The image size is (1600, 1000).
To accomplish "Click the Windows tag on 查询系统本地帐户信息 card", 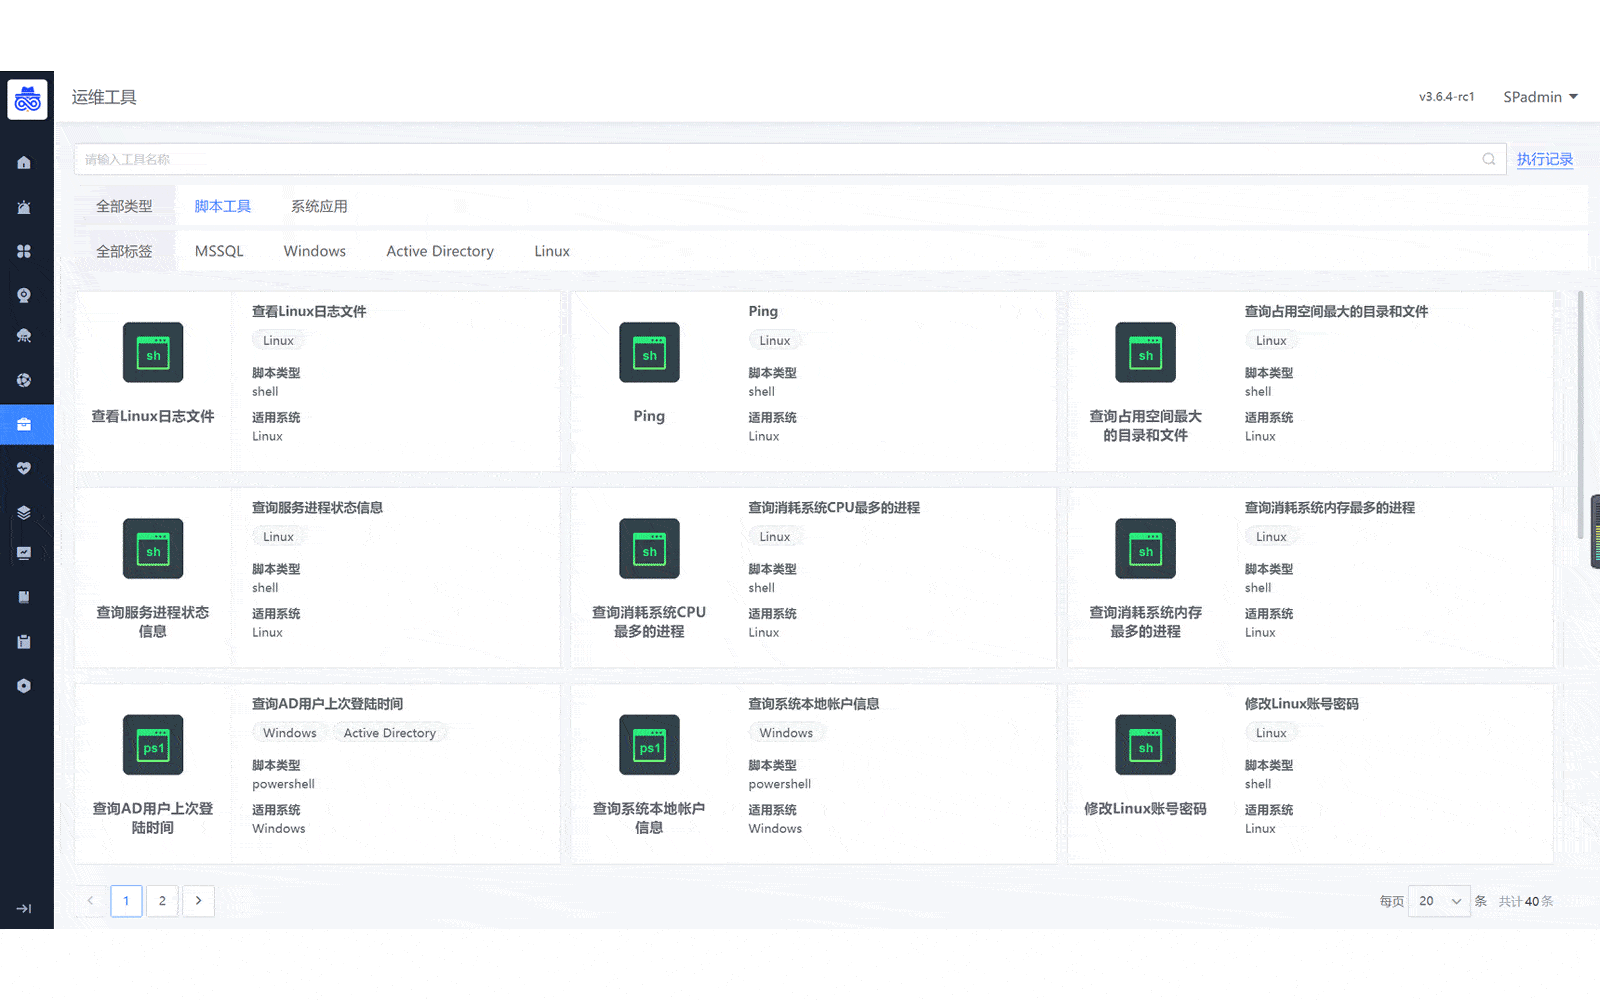I will 786,733.
